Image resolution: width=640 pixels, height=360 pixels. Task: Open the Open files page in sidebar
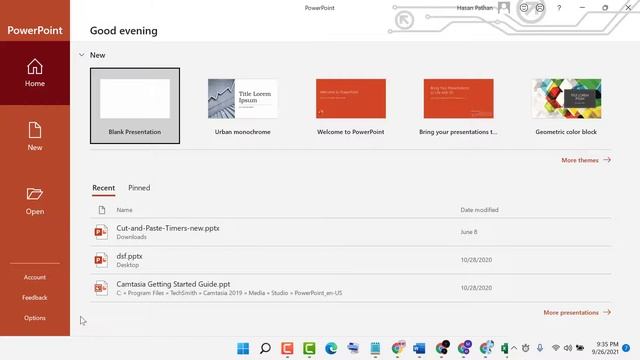coord(35,201)
